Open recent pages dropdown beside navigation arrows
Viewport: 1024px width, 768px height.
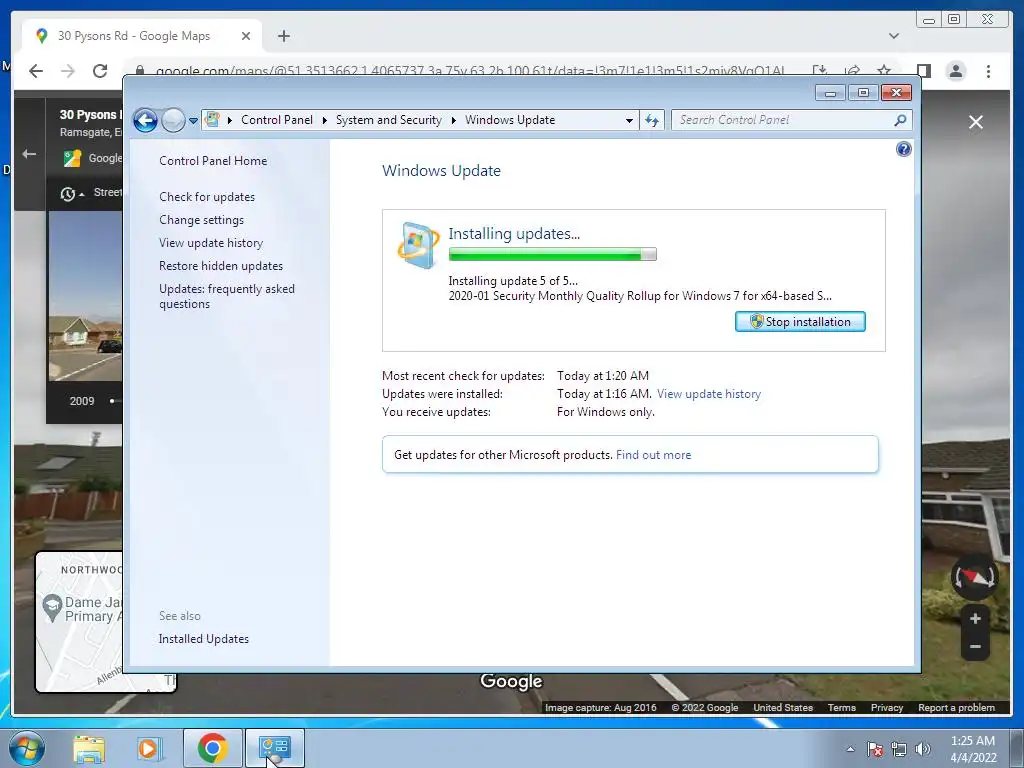[193, 121]
